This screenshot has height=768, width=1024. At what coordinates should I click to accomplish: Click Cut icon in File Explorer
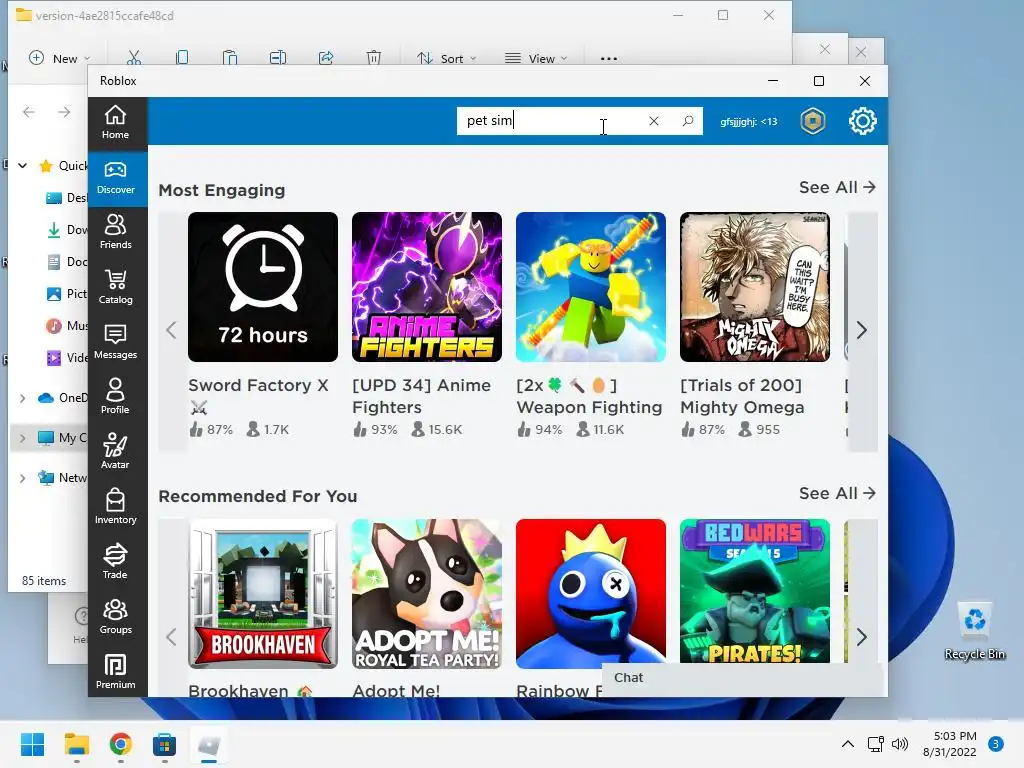[x=134, y=58]
